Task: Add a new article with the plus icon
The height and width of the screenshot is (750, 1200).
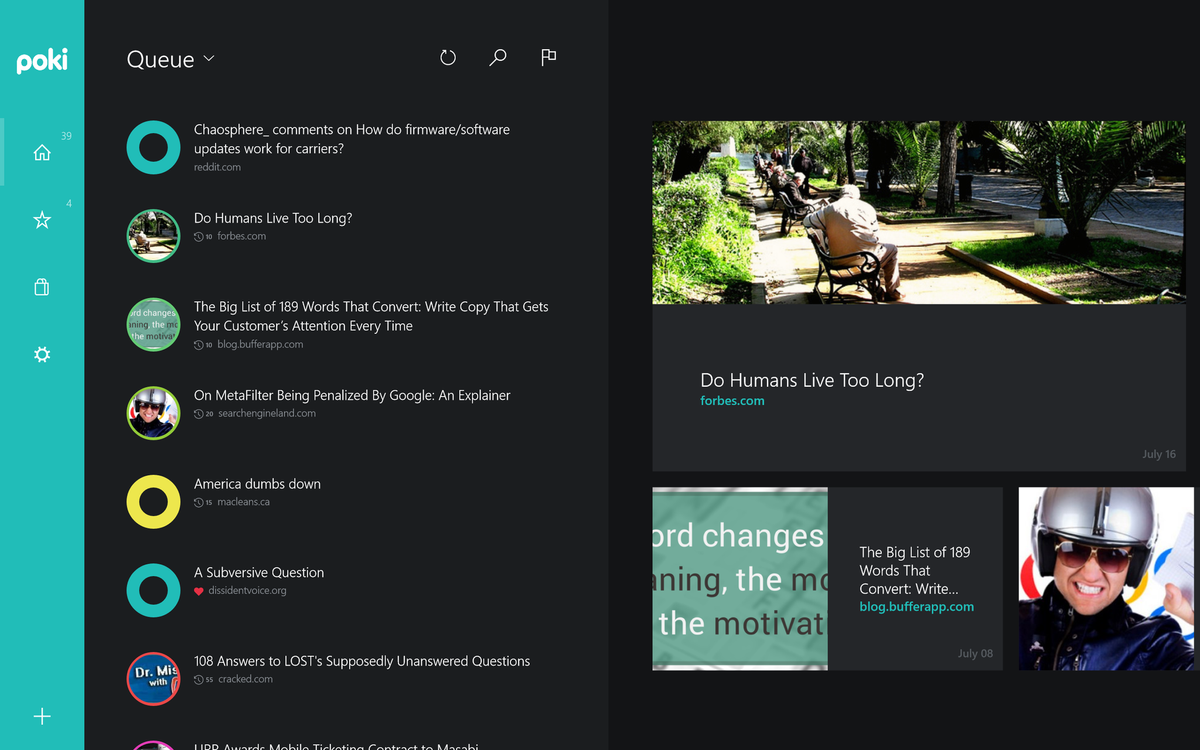Action: coord(42,716)
